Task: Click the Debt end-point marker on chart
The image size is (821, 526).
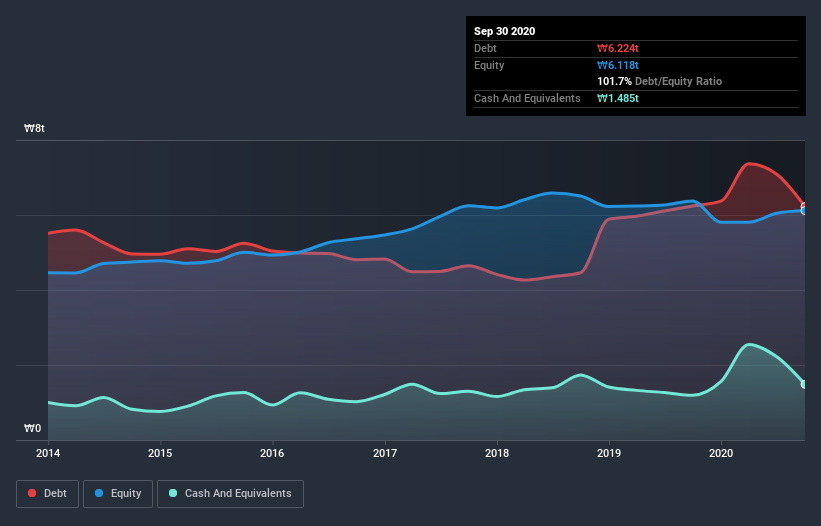Action: [804, 206]
